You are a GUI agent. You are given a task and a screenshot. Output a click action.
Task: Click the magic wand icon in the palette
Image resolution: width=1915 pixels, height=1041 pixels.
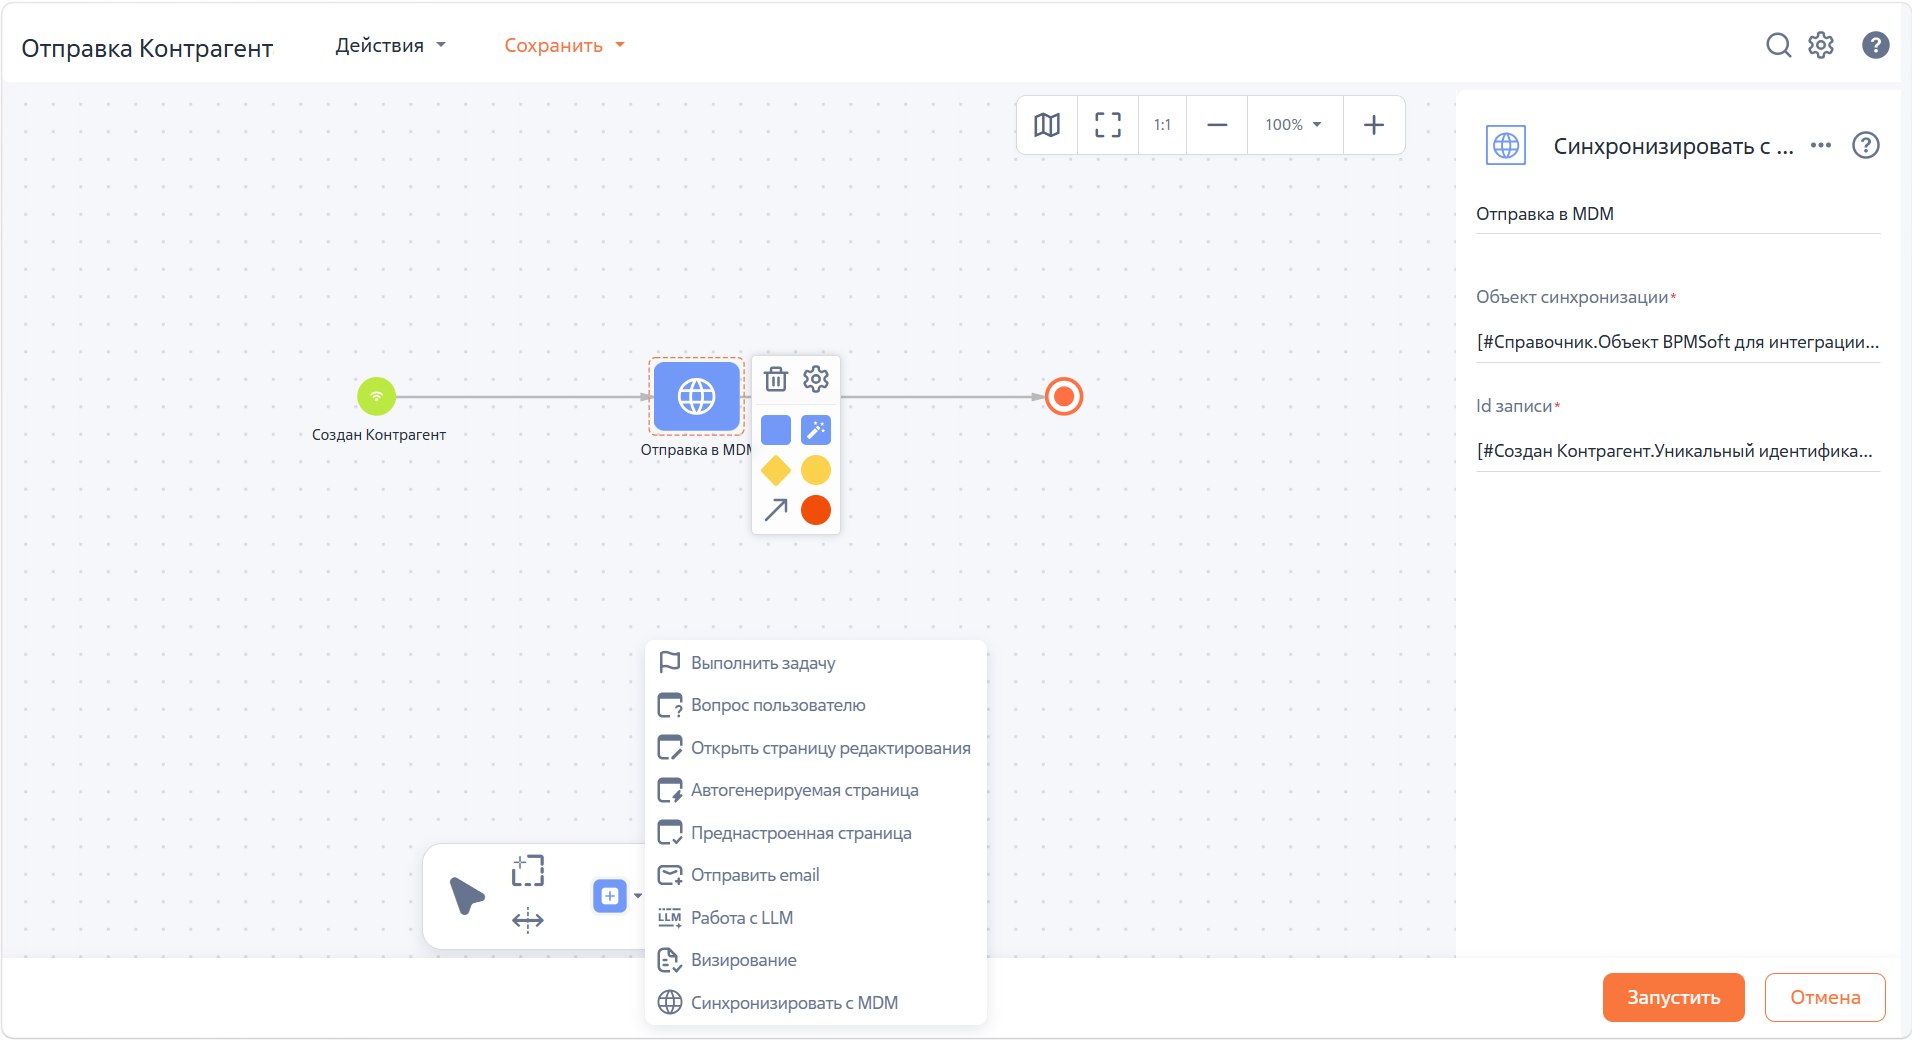(x=816, y=430)
